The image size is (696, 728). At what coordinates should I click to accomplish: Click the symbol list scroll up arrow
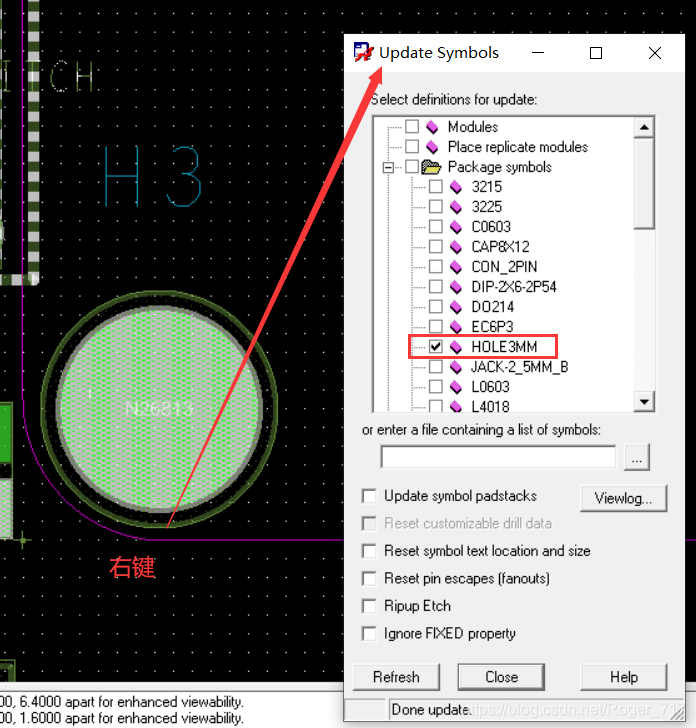(x=645, y=127)
